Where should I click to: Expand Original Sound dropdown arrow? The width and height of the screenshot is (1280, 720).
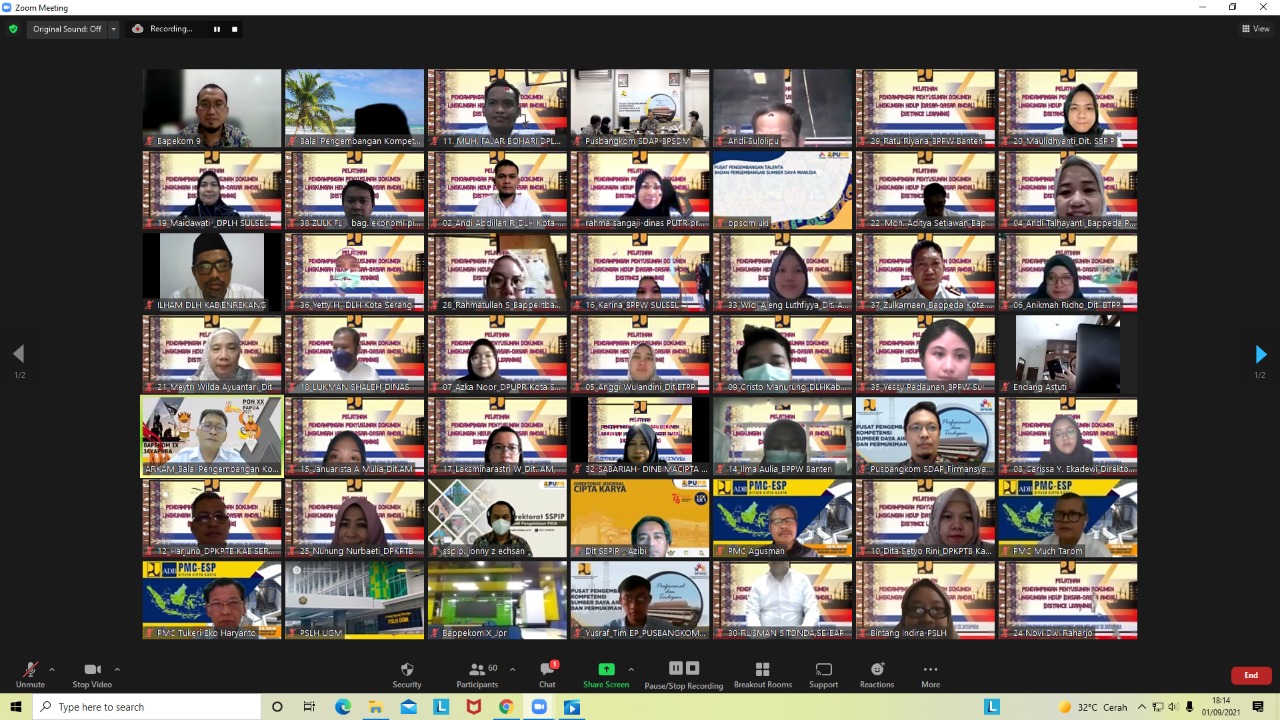pos(113,29)
